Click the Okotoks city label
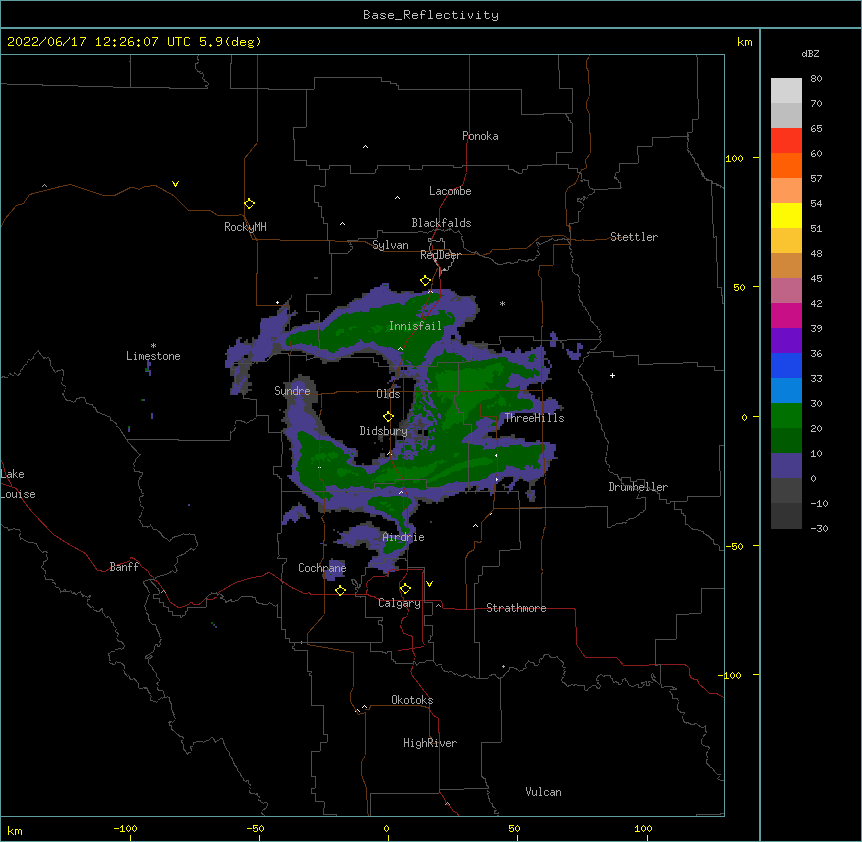 coord(412,700)
